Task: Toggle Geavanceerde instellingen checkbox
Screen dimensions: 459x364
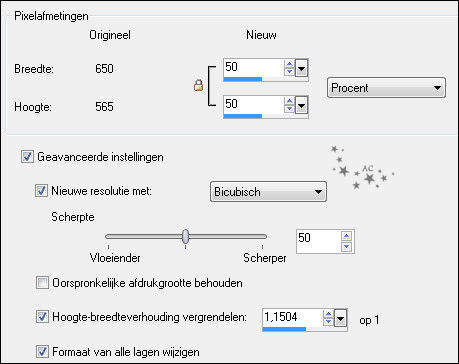Action: 27,157
